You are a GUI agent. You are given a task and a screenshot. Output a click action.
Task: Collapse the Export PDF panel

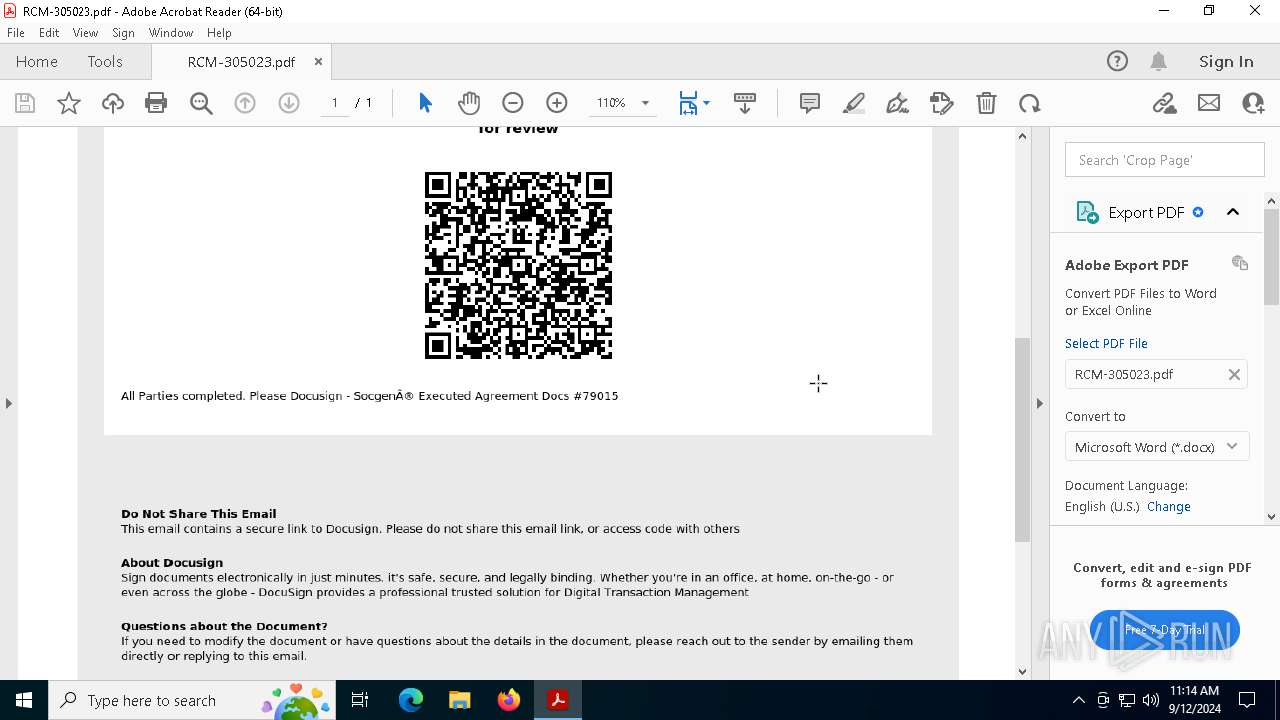point(1233,212)
